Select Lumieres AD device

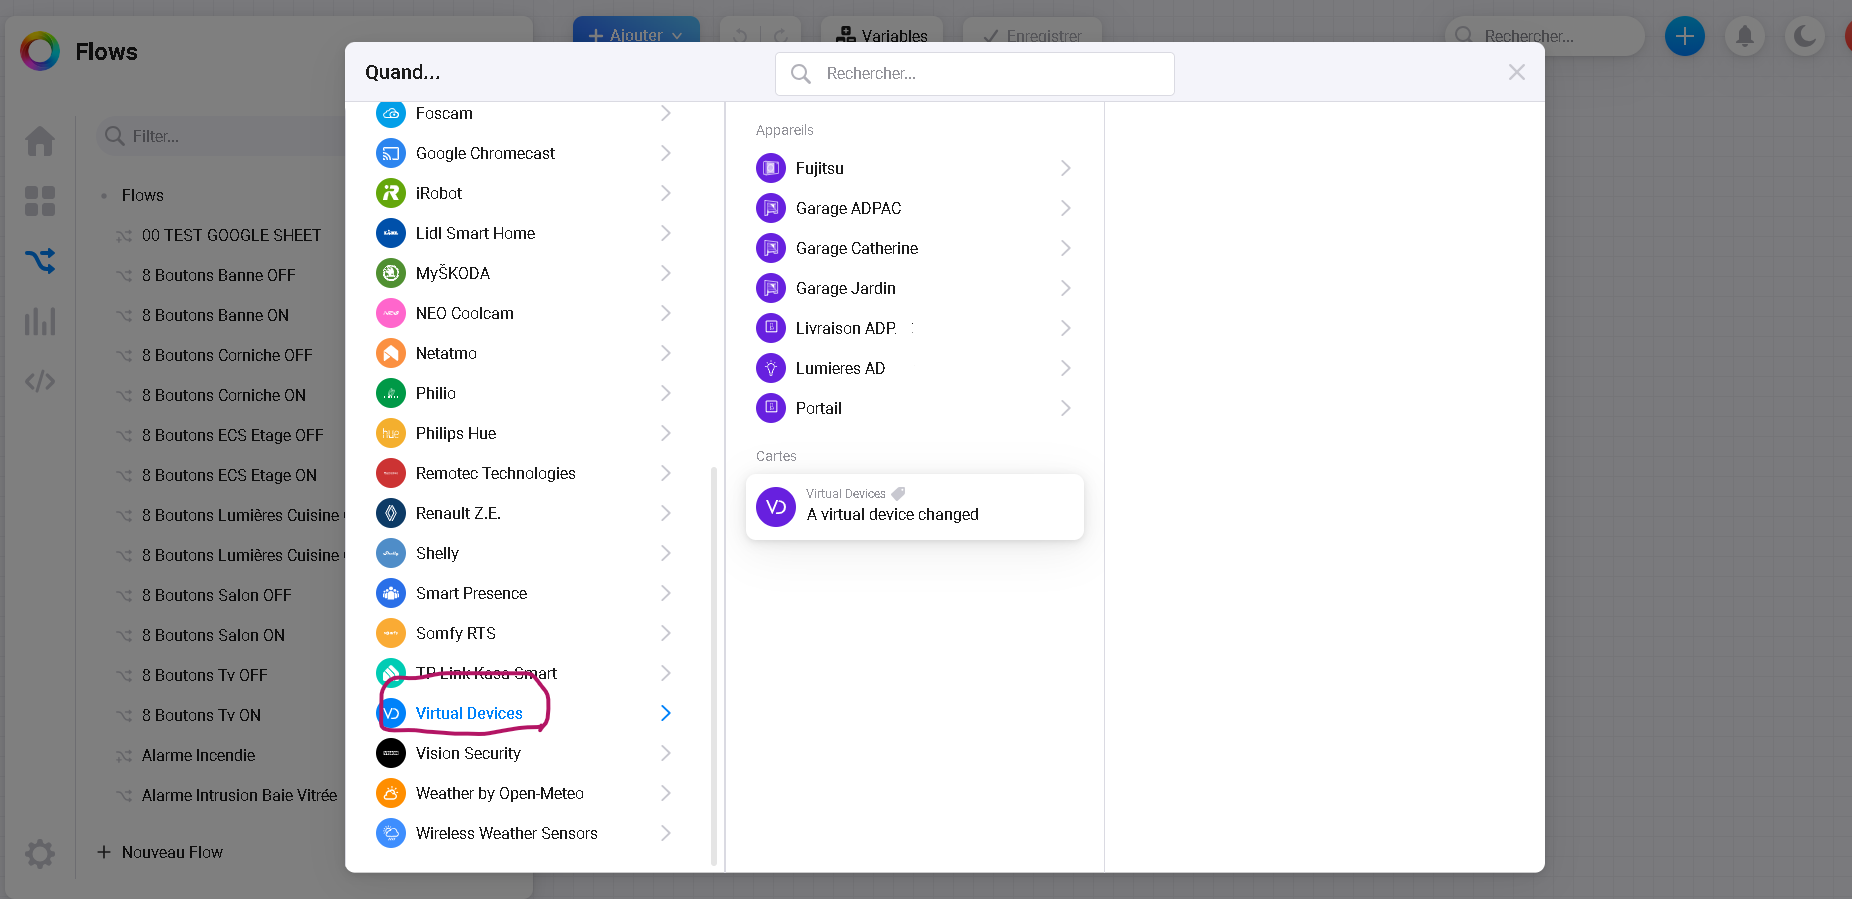tap(915, 368)
